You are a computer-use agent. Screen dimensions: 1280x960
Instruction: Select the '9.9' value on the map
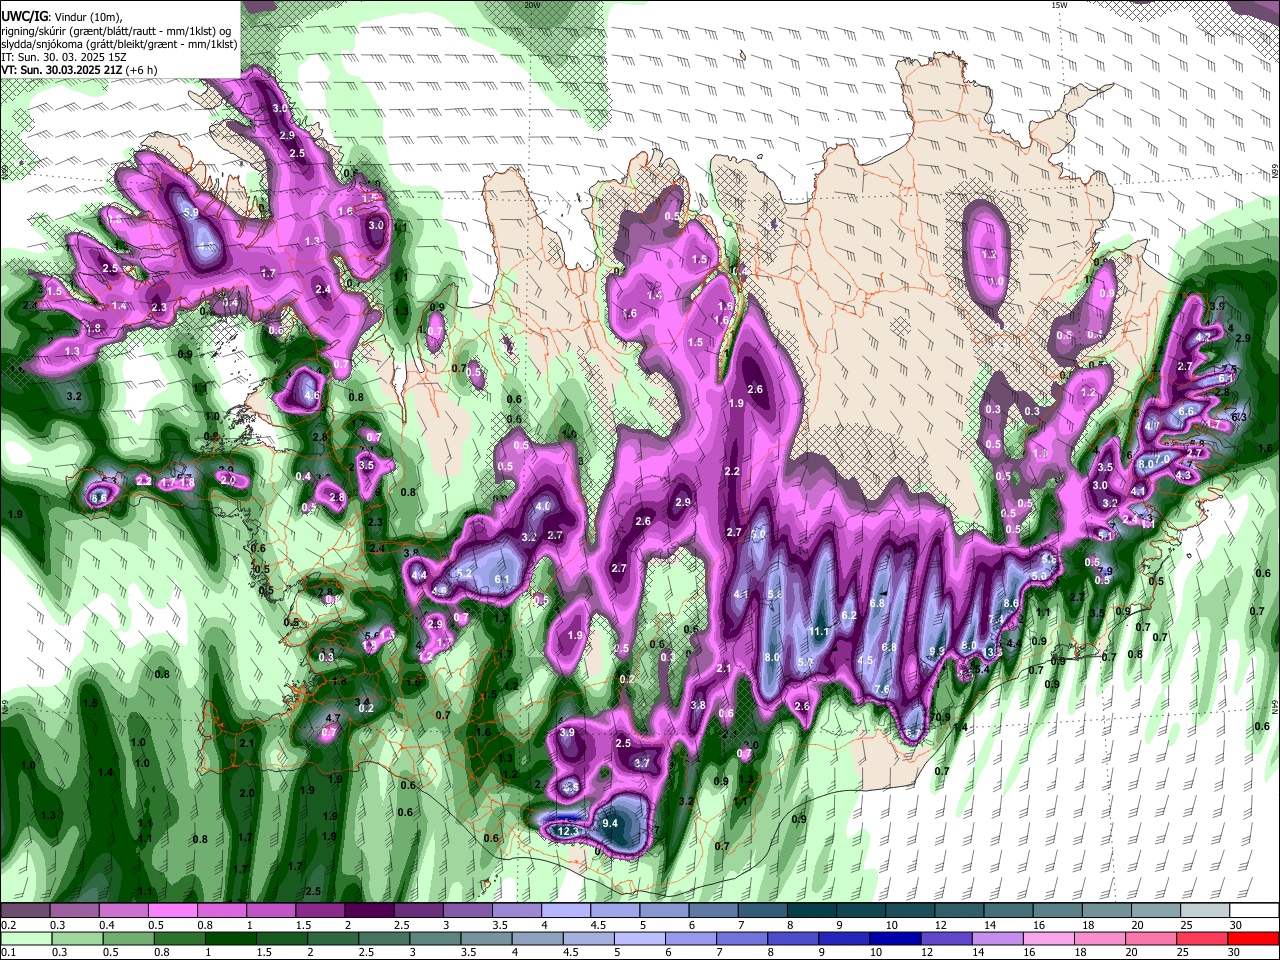[x=936, y=652]
